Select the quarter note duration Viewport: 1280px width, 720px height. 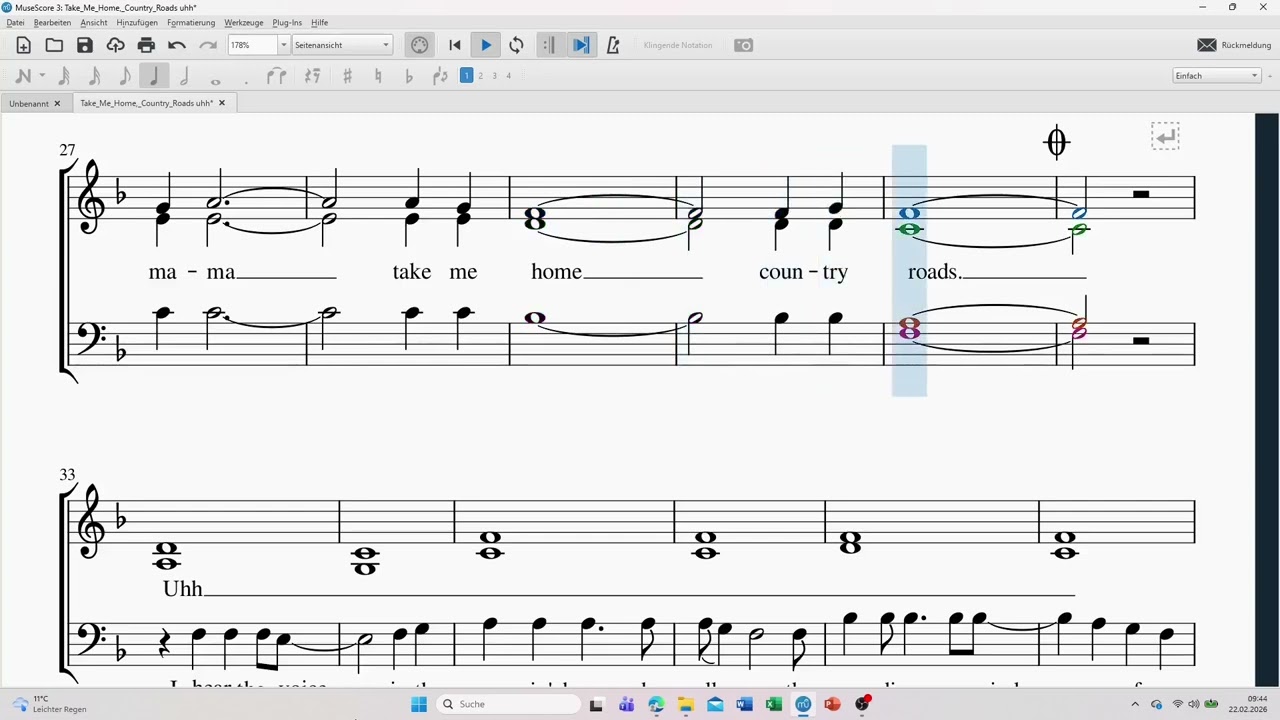(x=154, y=76)
